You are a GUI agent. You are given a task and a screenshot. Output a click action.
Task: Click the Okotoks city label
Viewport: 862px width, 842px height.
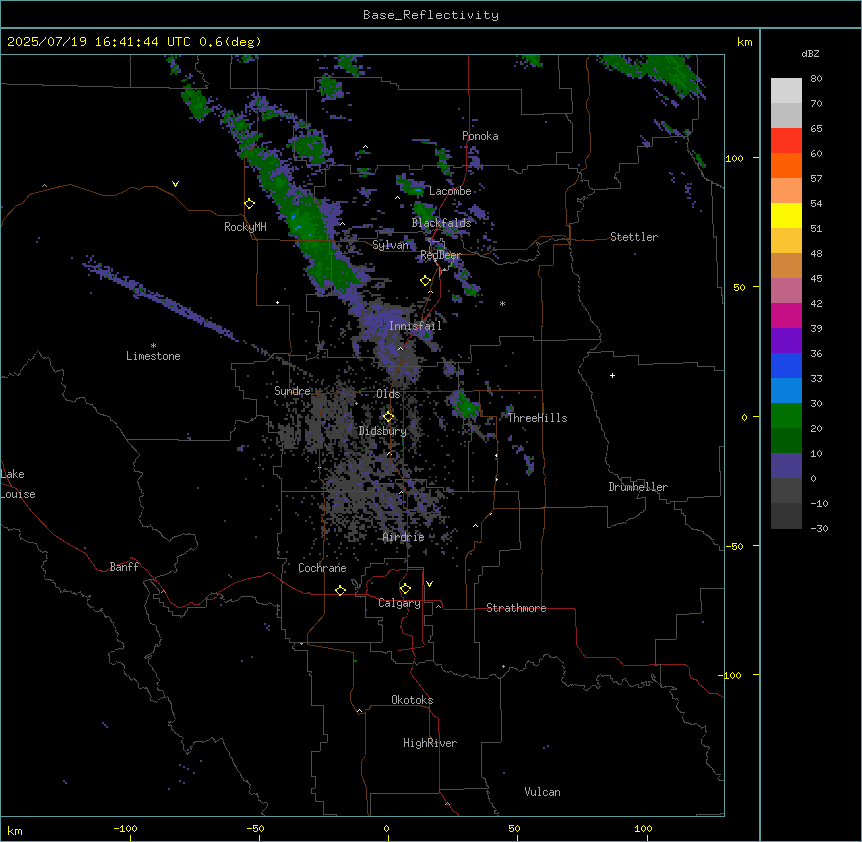click(412, 700)
